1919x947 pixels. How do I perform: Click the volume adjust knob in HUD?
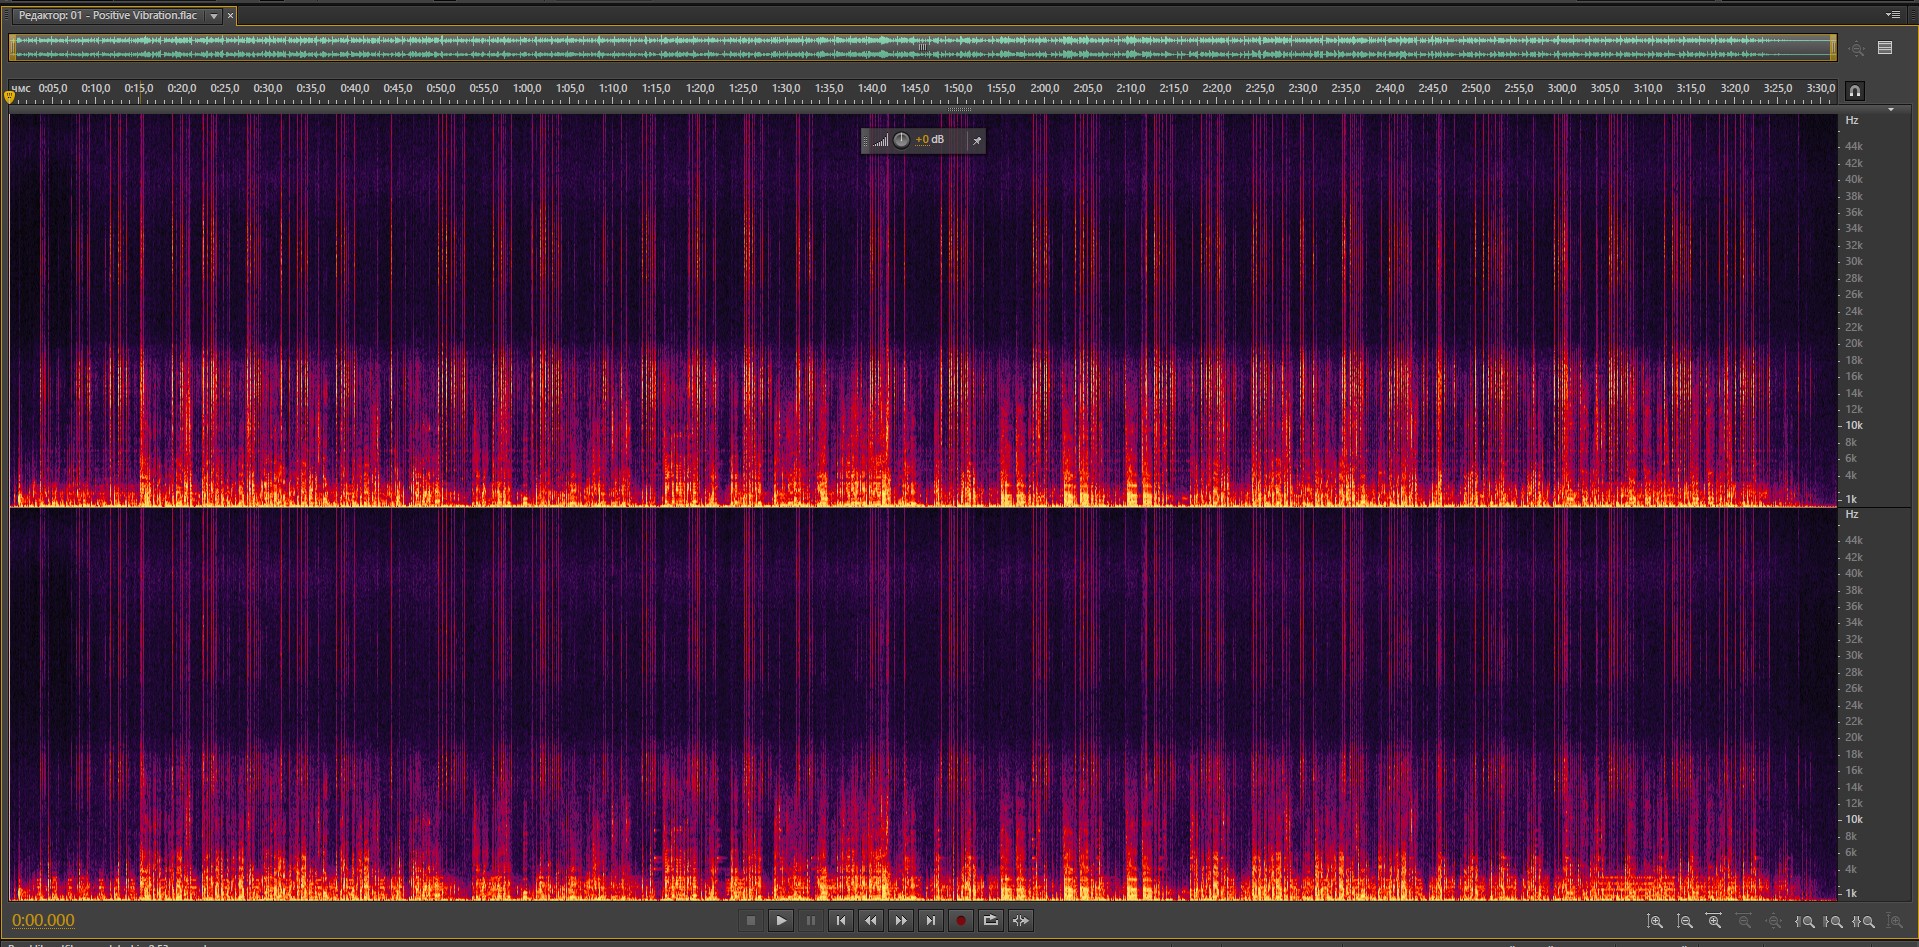click(901, 140)
